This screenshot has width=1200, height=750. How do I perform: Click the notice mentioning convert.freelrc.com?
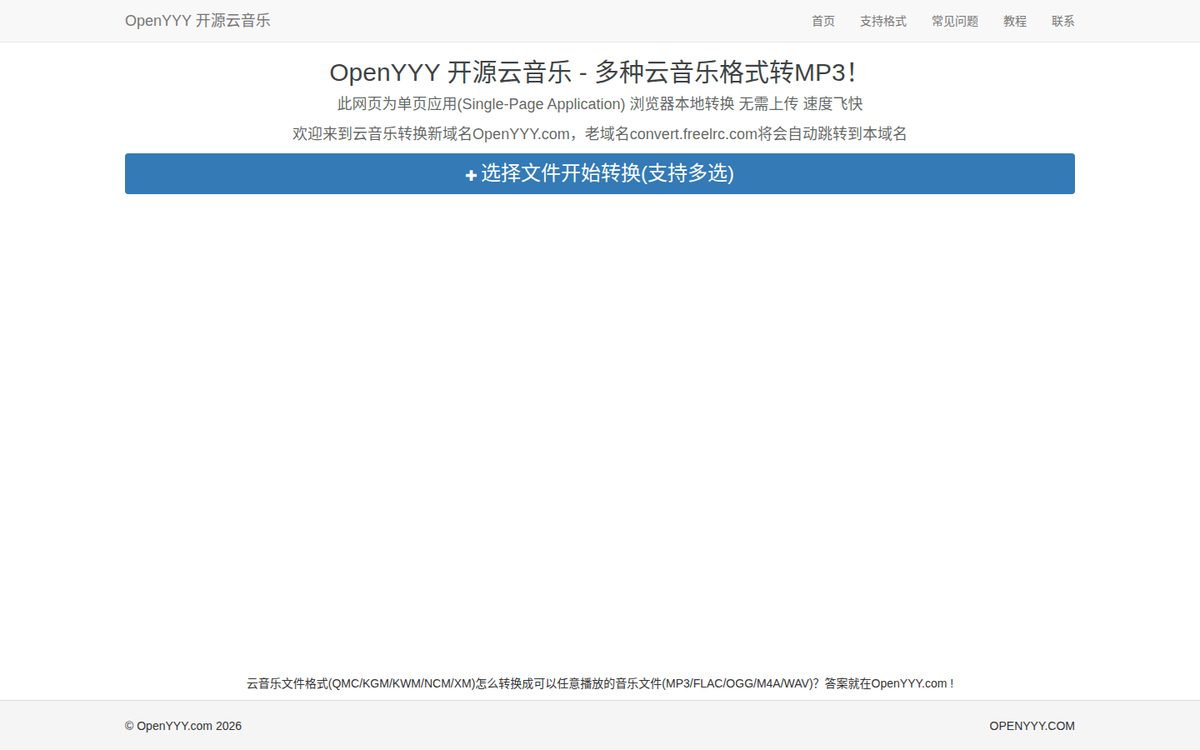600,134
